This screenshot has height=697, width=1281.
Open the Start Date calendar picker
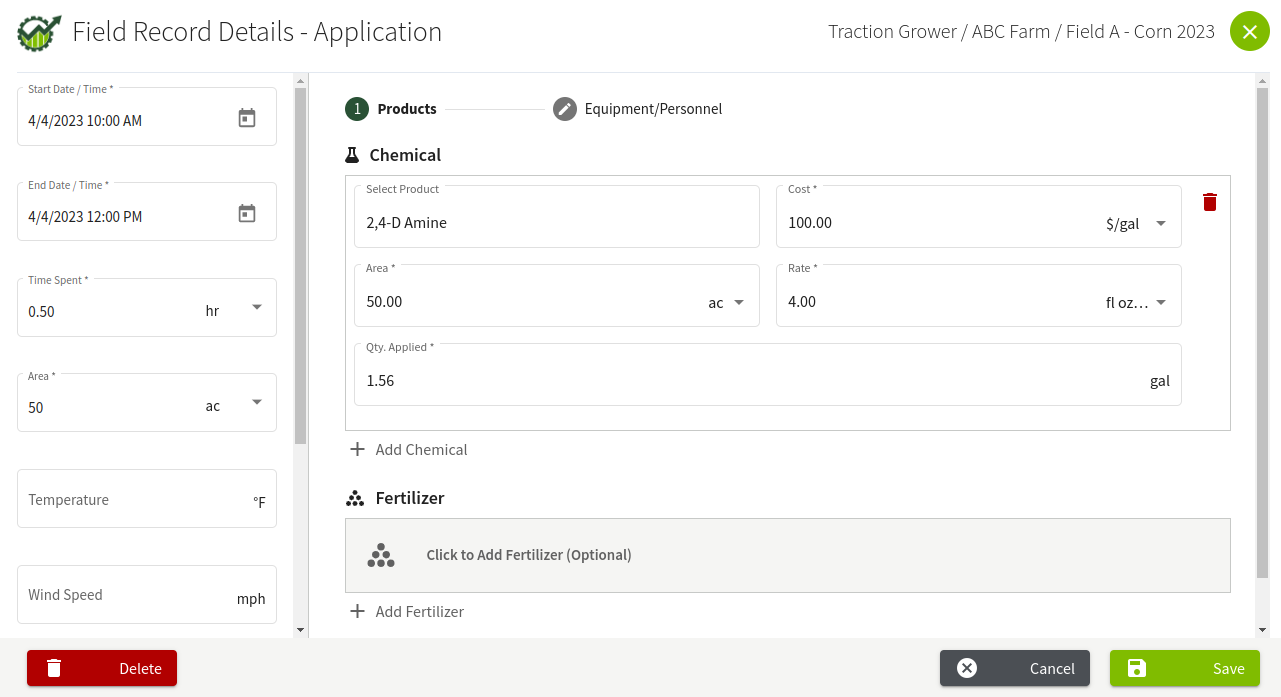[x=247, y=118]
